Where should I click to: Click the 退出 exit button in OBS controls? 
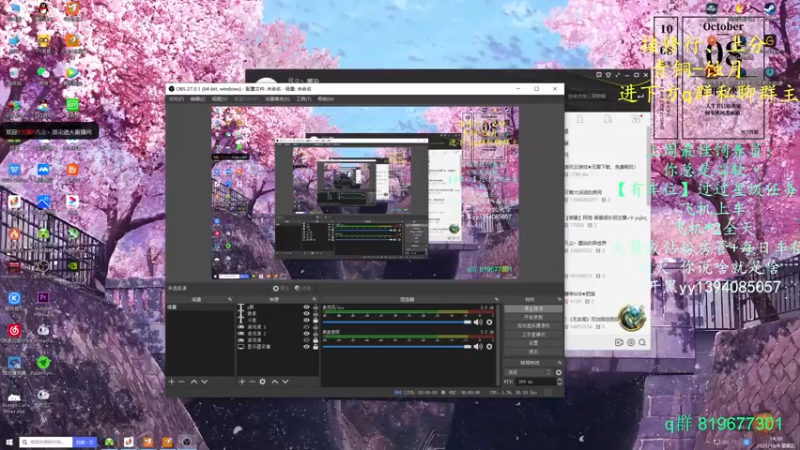click(533, 352)
